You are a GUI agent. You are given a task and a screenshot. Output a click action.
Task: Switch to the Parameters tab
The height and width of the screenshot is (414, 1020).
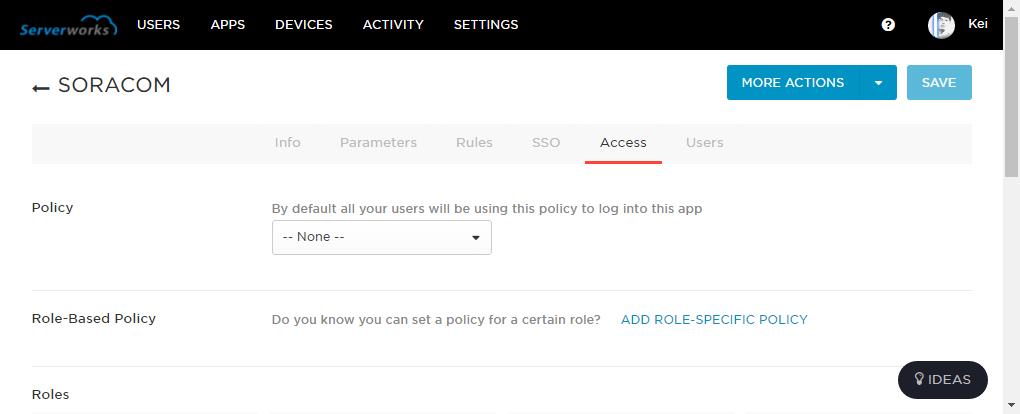click(x=379, y=143)
